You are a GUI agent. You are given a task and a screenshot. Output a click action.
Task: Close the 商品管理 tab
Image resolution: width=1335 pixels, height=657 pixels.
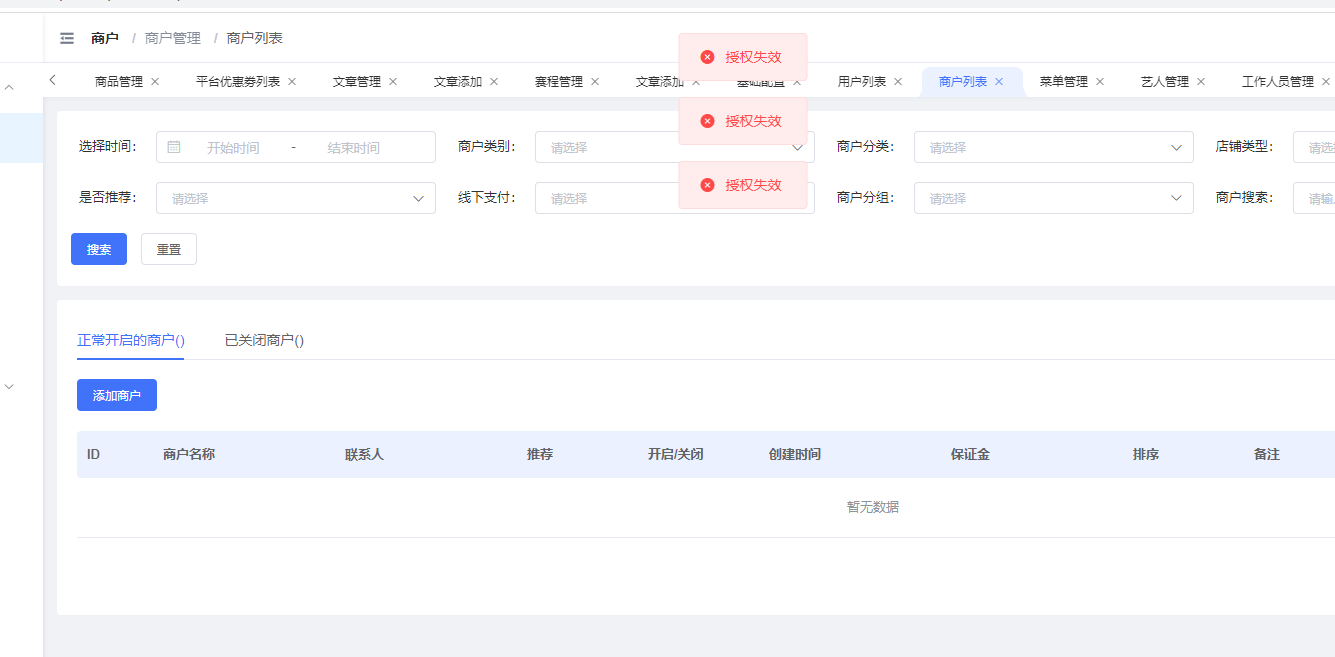155,82
